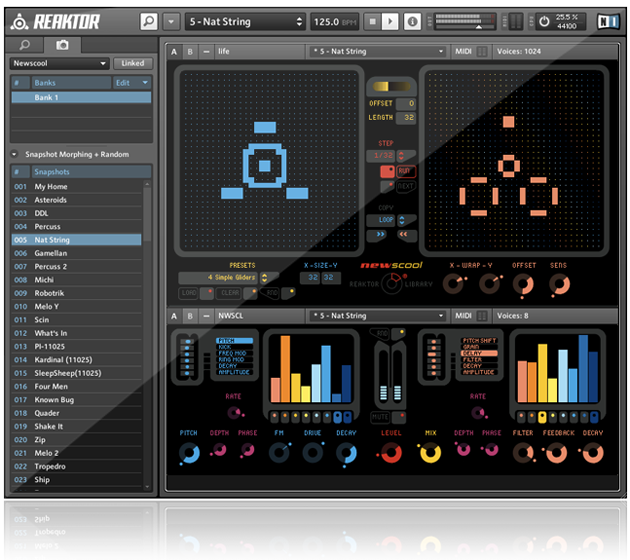Image resolution: width=630 pixels, height=560 pixels.
Task: Toggle the audio engine power button
Action: [544, 21]
